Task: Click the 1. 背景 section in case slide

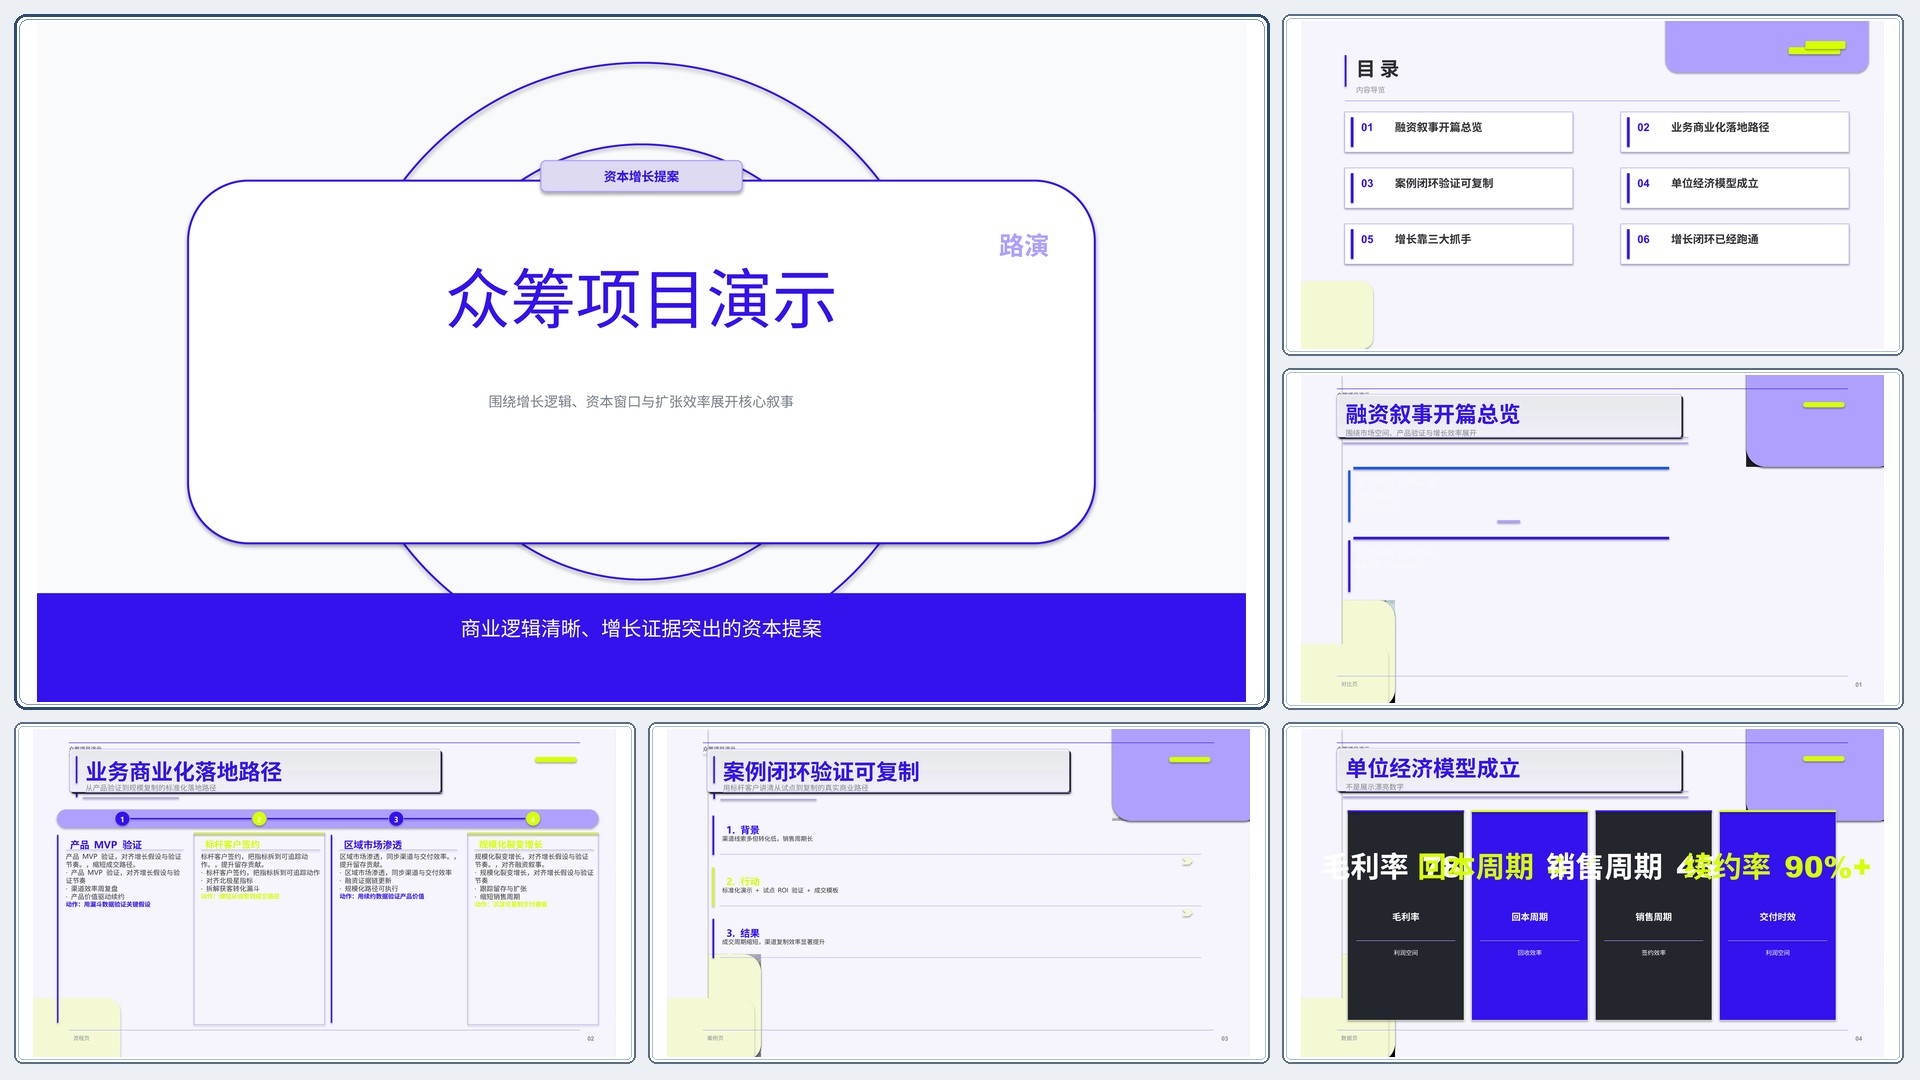Action: point(957,834)
